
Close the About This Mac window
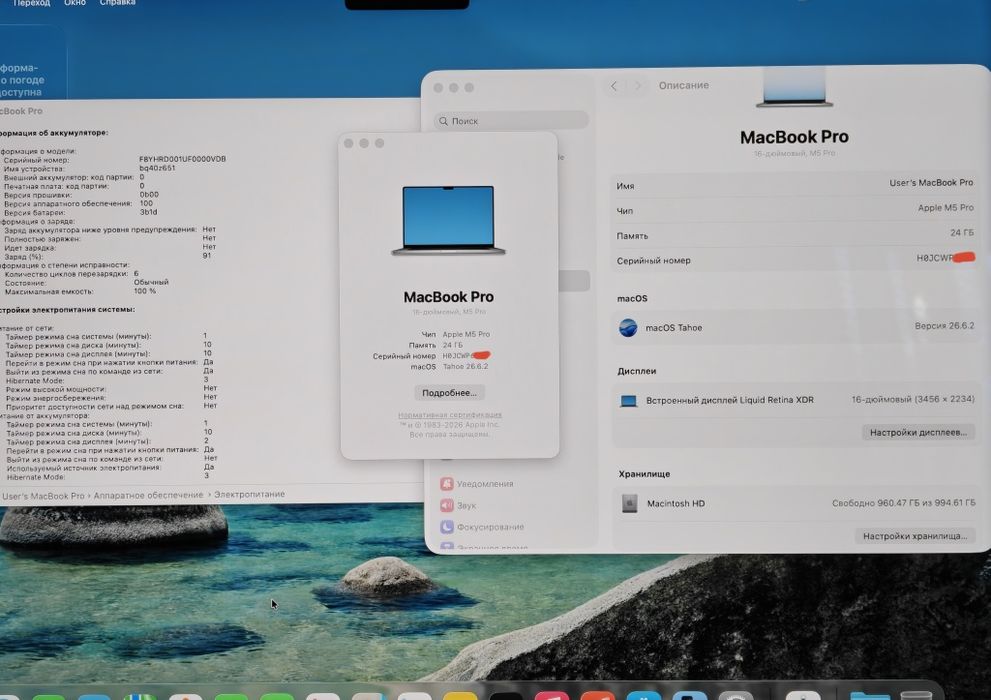coord(348,143)
